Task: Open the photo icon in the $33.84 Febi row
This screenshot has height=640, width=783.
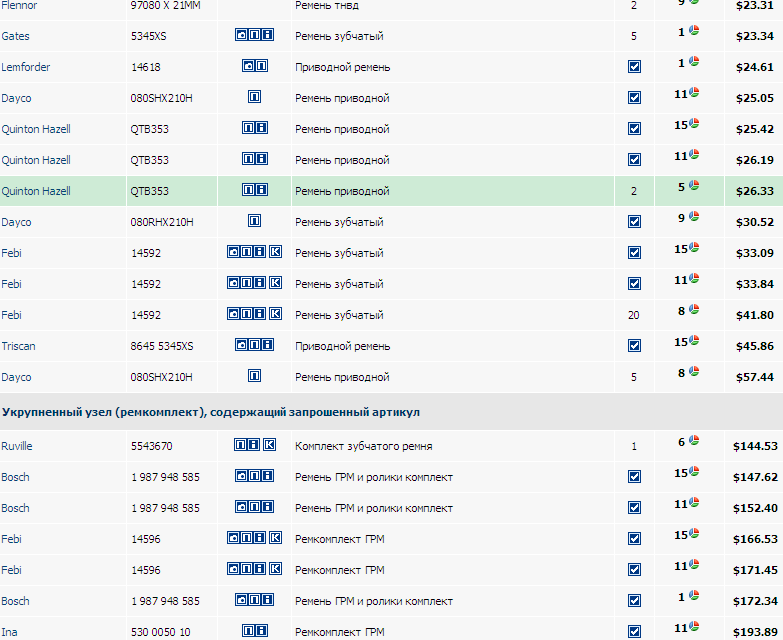Action: coord(233,282)
